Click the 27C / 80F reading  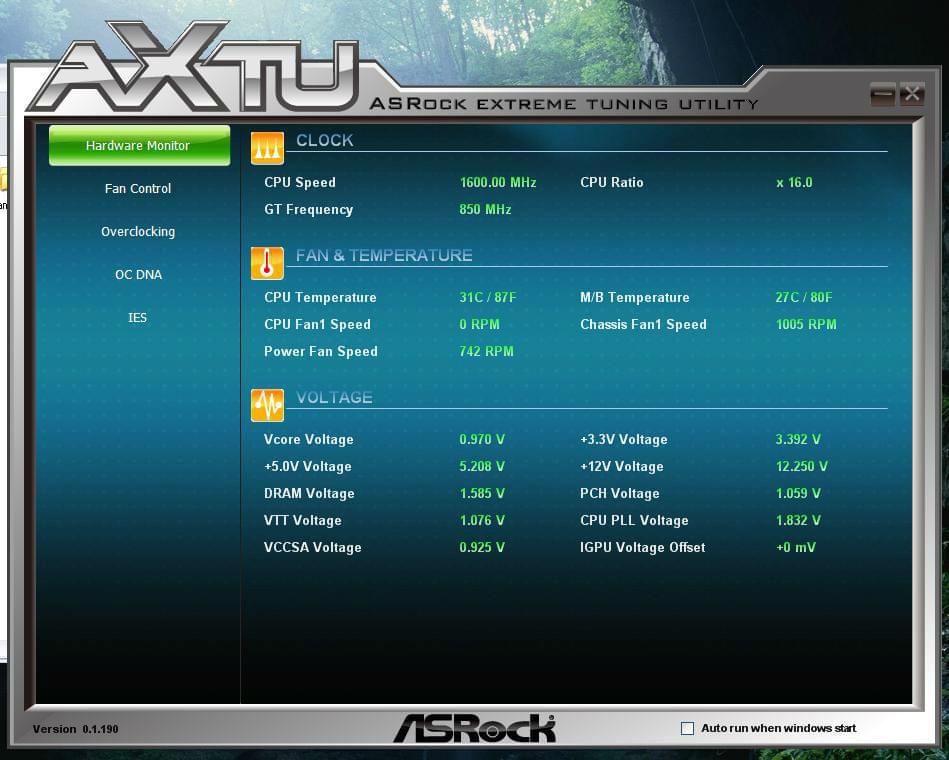tap(804, 297)
